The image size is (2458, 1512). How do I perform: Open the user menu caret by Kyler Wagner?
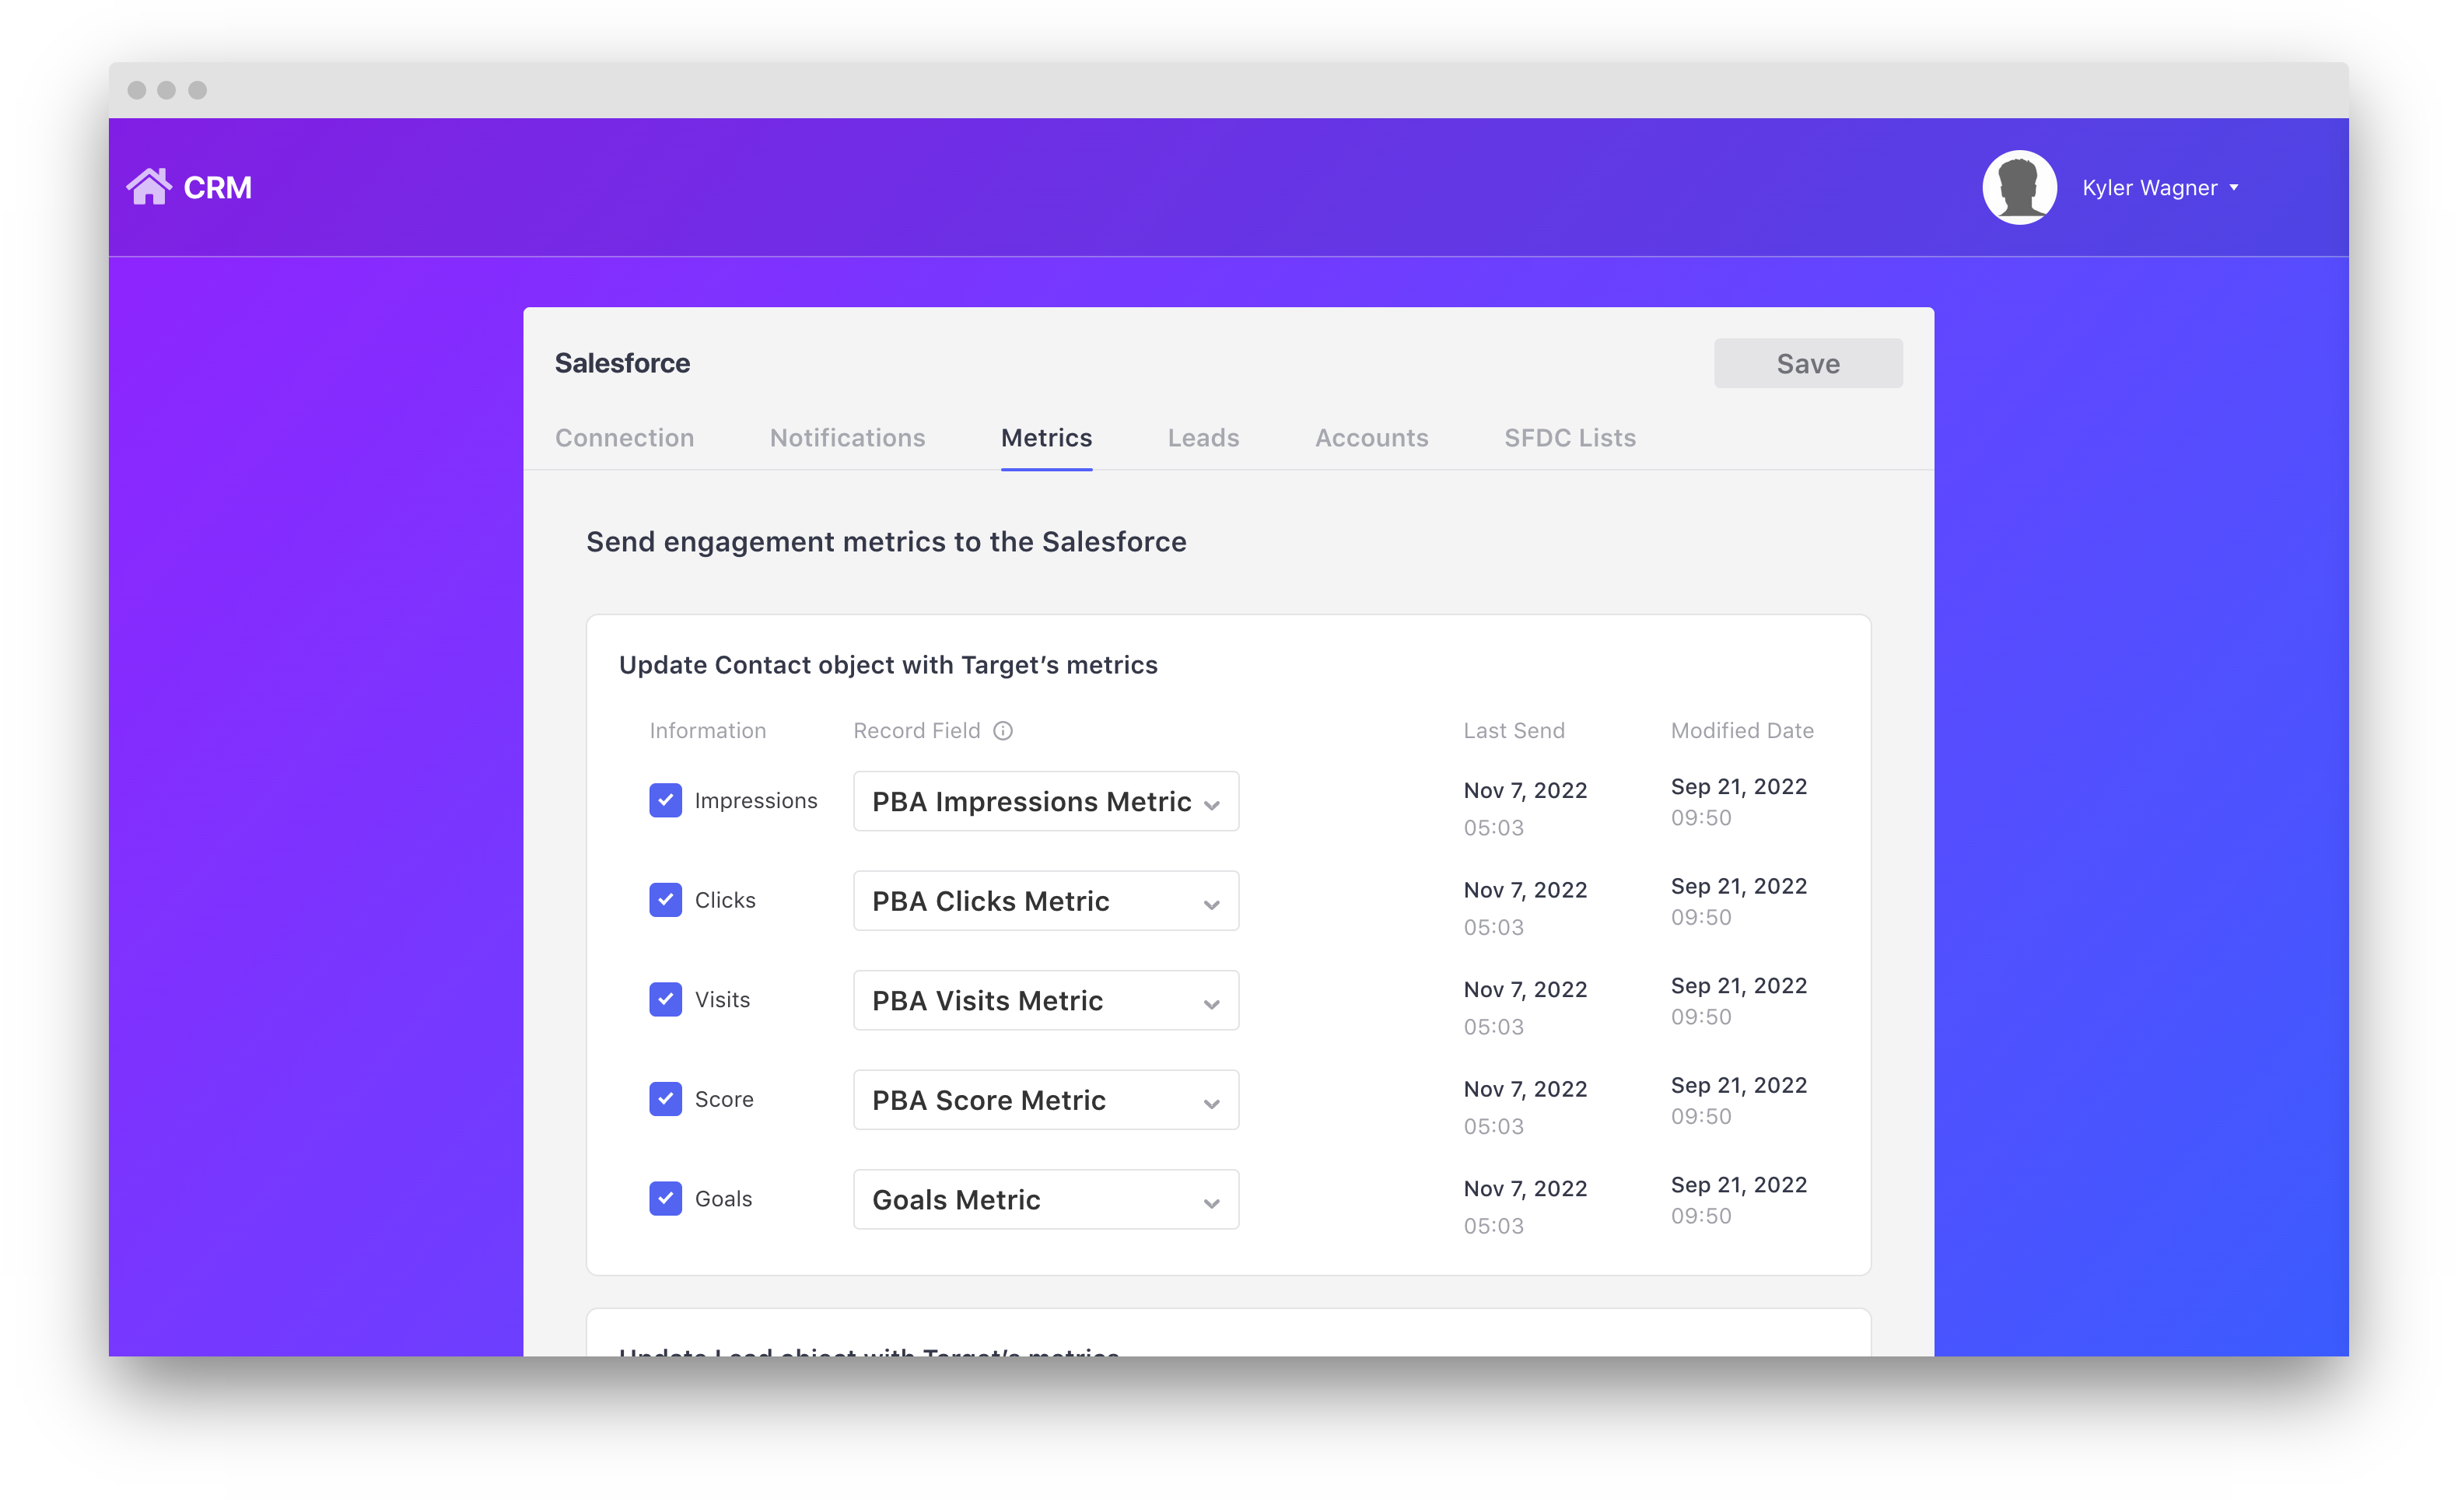(x=2234, y=188)
